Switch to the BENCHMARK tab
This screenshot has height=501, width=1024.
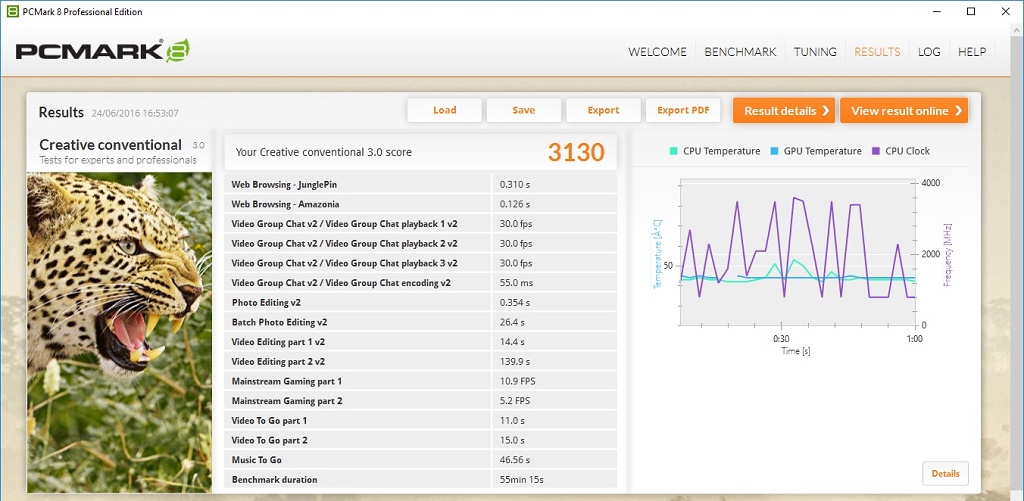(x=740, y=52)
